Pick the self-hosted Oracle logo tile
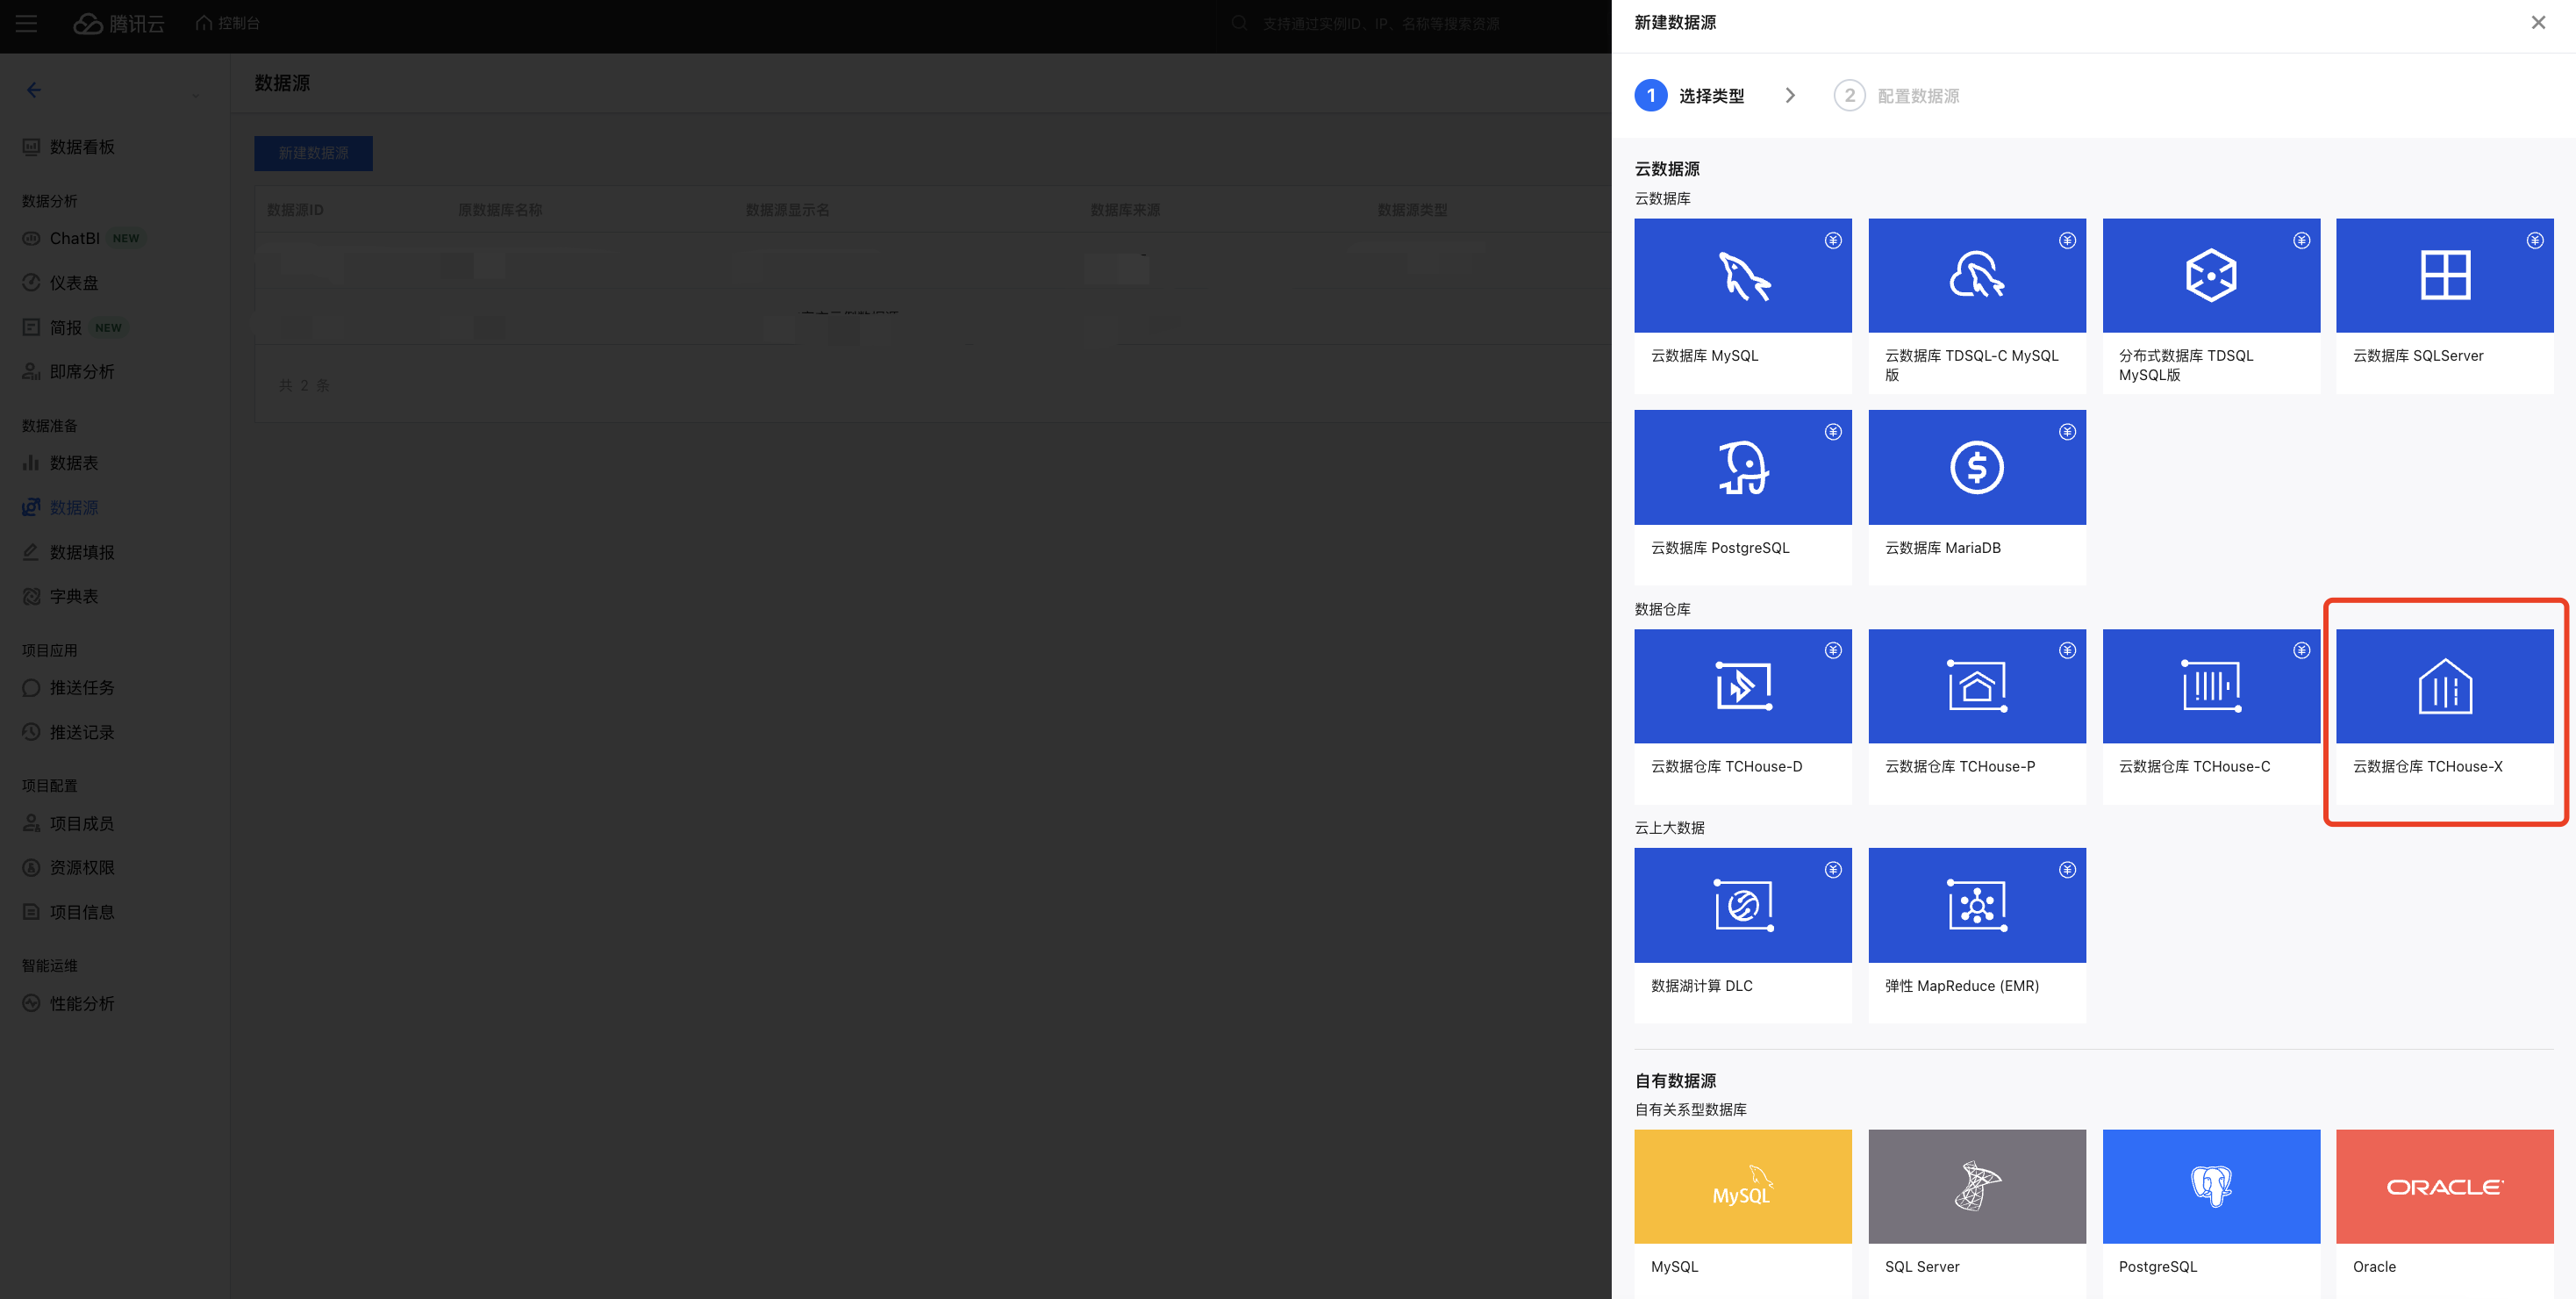The image size is (2576, 1299). click(2445, 1187)
